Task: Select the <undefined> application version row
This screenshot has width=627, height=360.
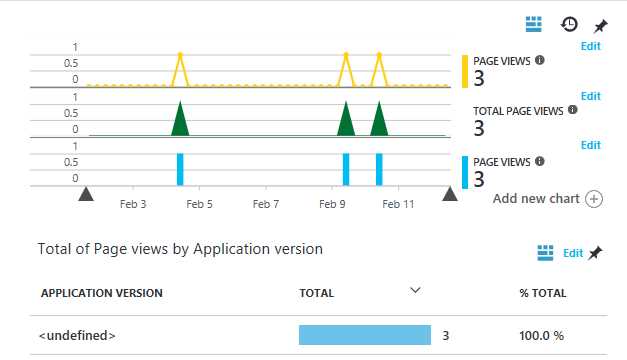Action: [319, 335]
